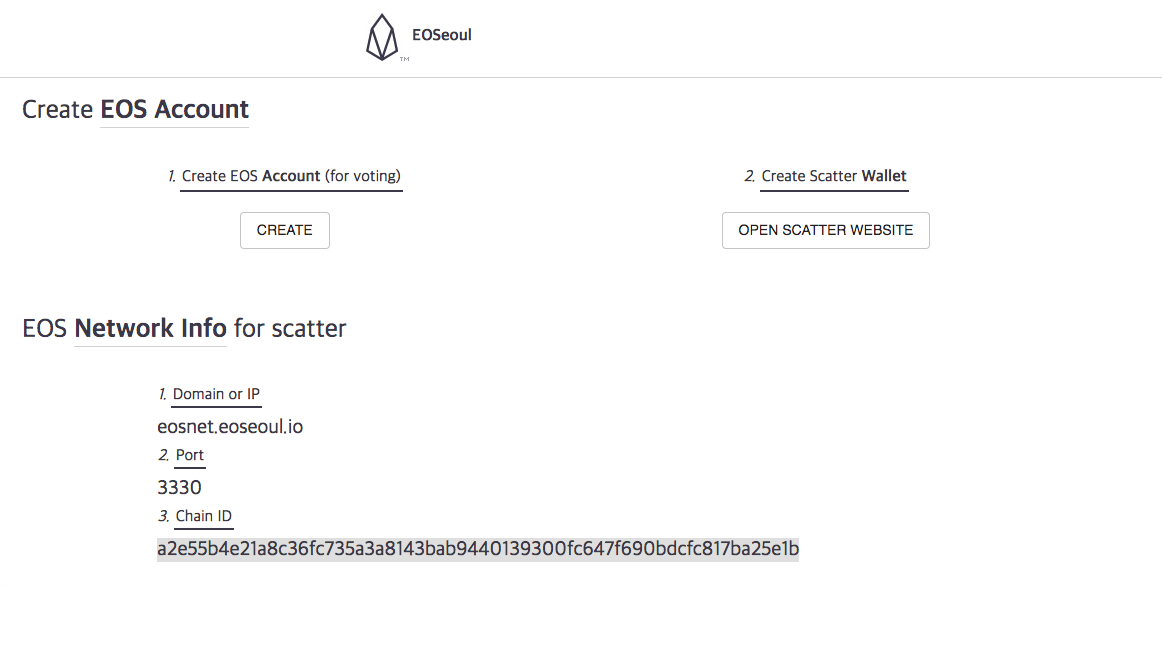Click number 3 beside Chain ID

[x=164, y=516]
